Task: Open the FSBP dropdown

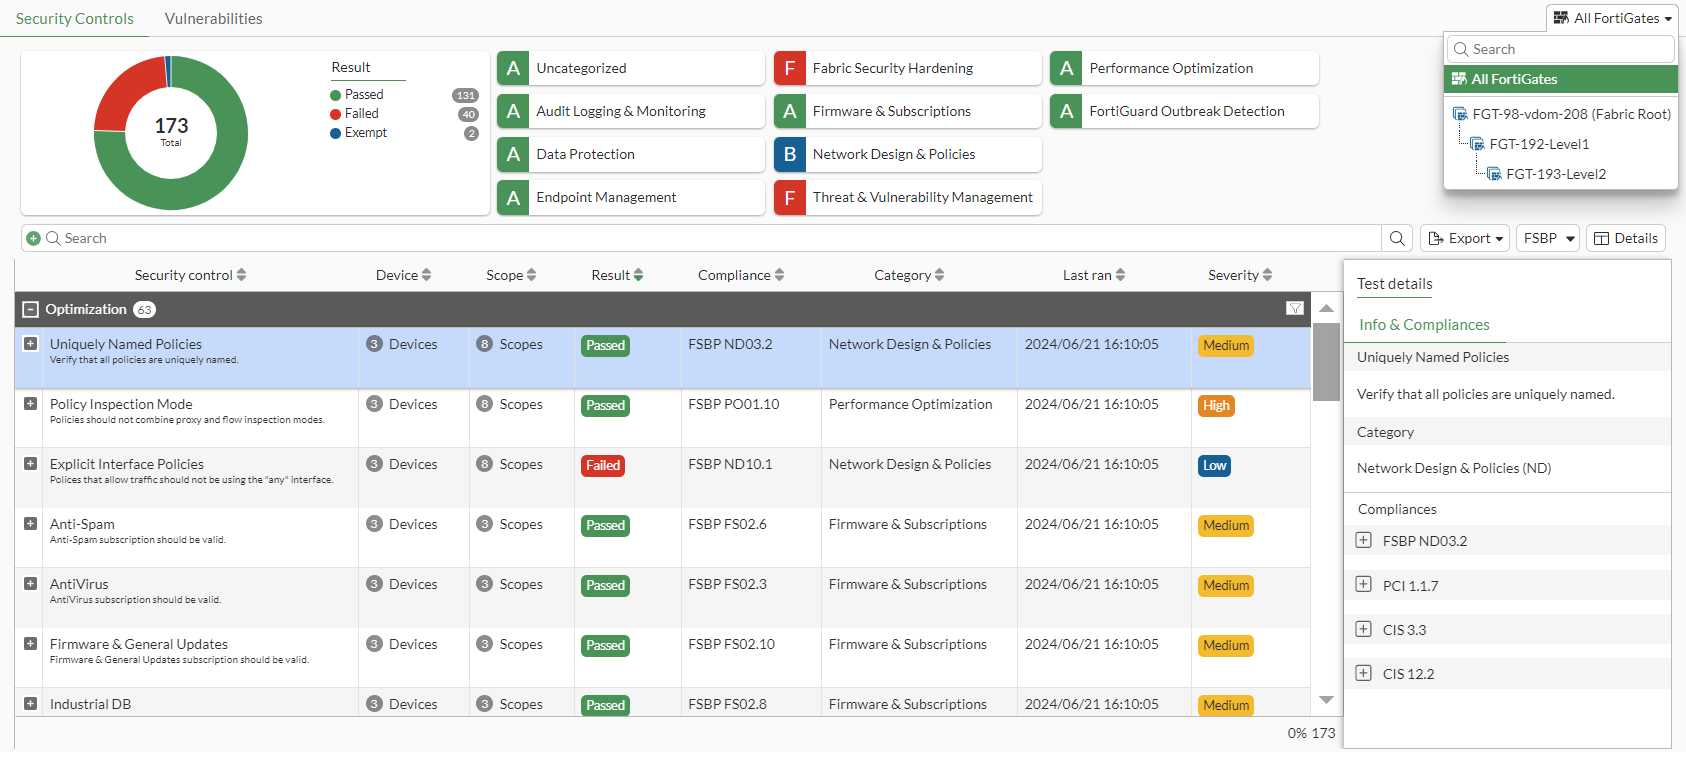Action: coord(1548,238)
